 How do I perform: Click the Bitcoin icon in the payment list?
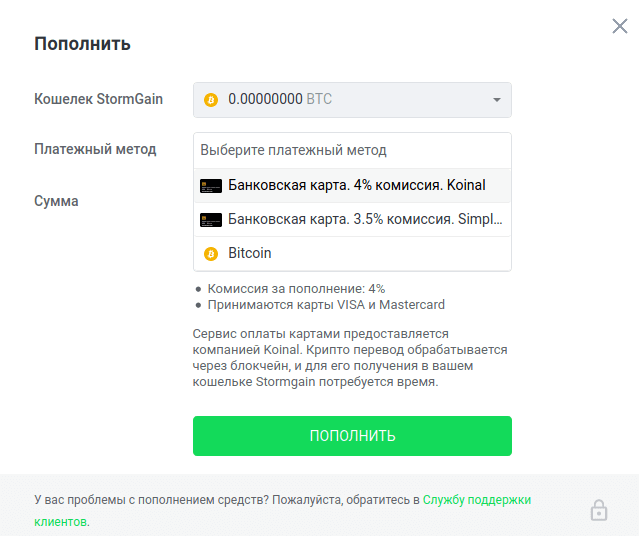click(x=211, y=254)
